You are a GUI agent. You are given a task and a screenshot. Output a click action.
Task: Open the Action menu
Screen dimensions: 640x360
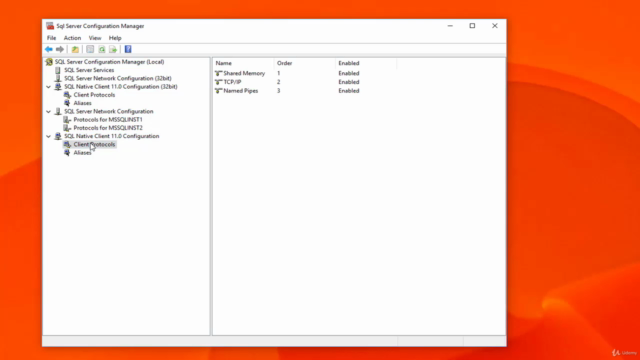(x=72, y=38)
